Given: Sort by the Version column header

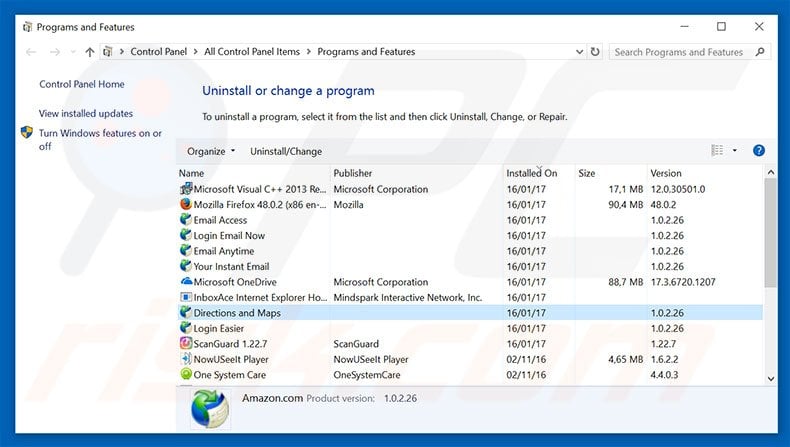Looking at the screenshot, I should click(x=705, y=173).
